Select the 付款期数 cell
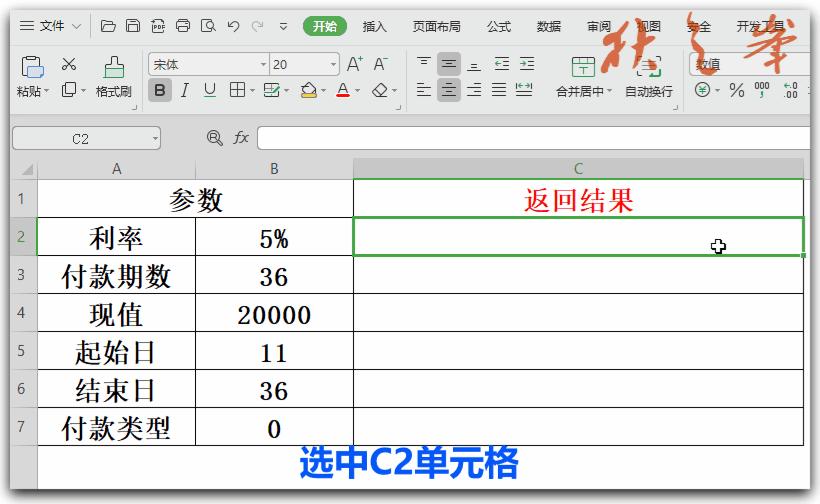The height and width of the screenshot is (504, 820). pyautogui.click(x=116, y=275)
